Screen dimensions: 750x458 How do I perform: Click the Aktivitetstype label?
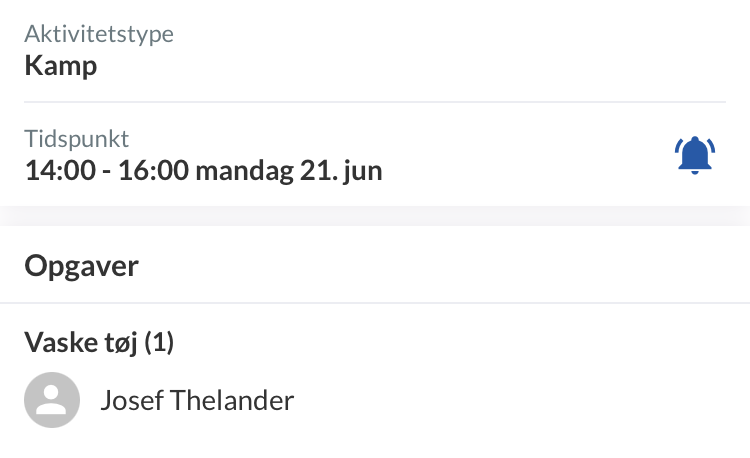coord(99,34)
